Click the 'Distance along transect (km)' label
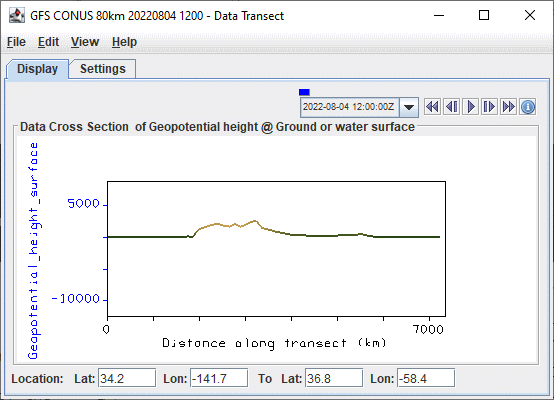The image size is (554, 400). click(x=274, y=343)
